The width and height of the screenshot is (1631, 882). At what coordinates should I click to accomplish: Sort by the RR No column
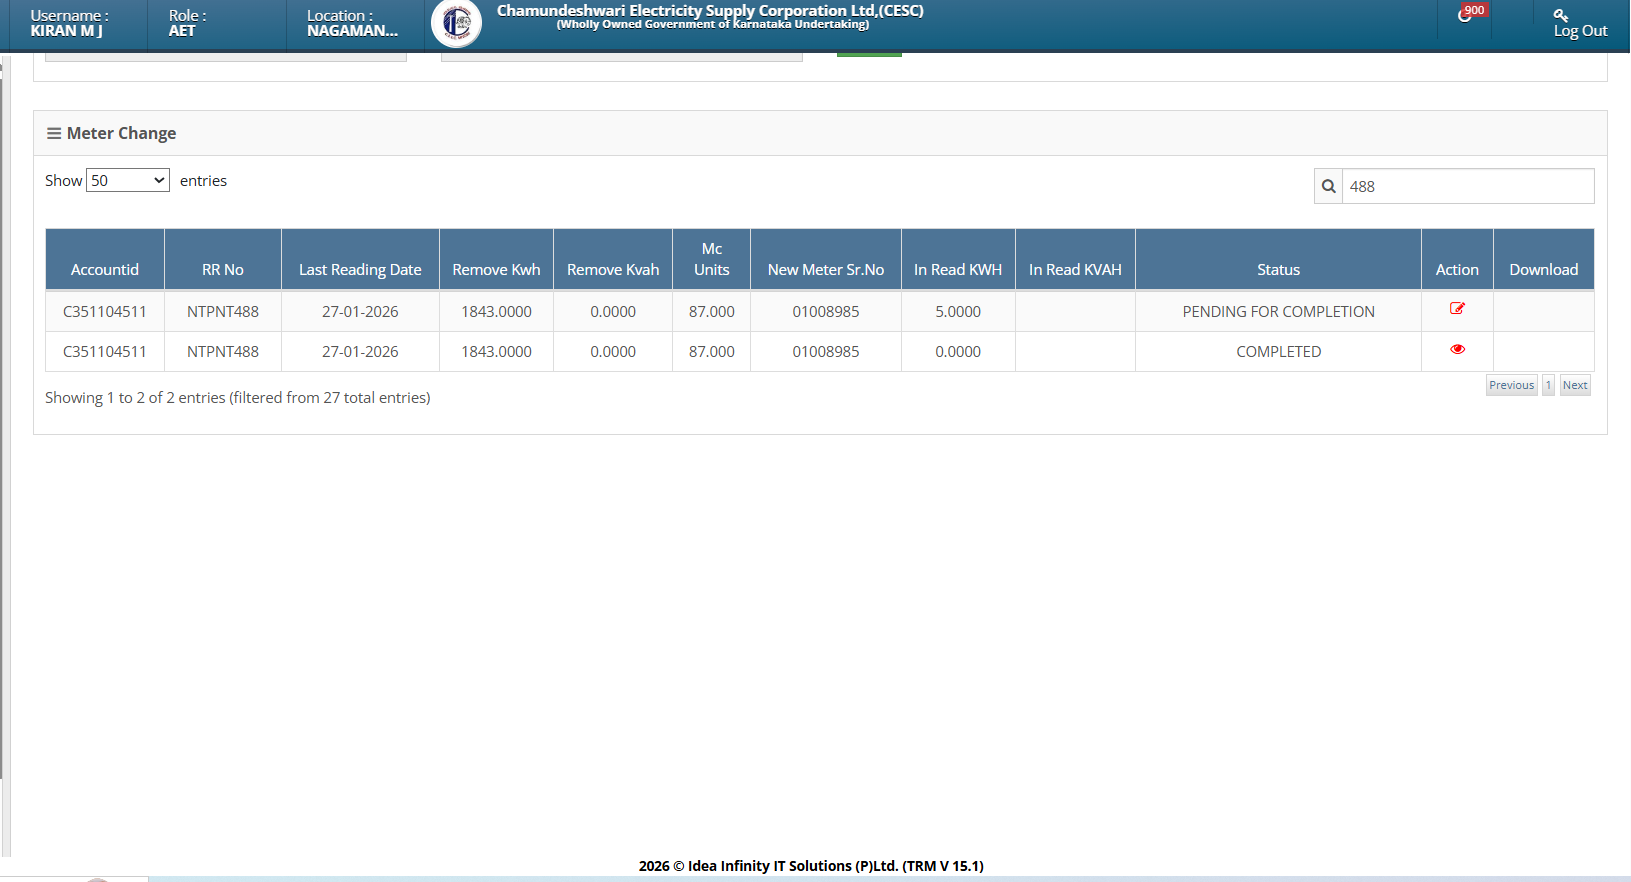pos(223,269)
